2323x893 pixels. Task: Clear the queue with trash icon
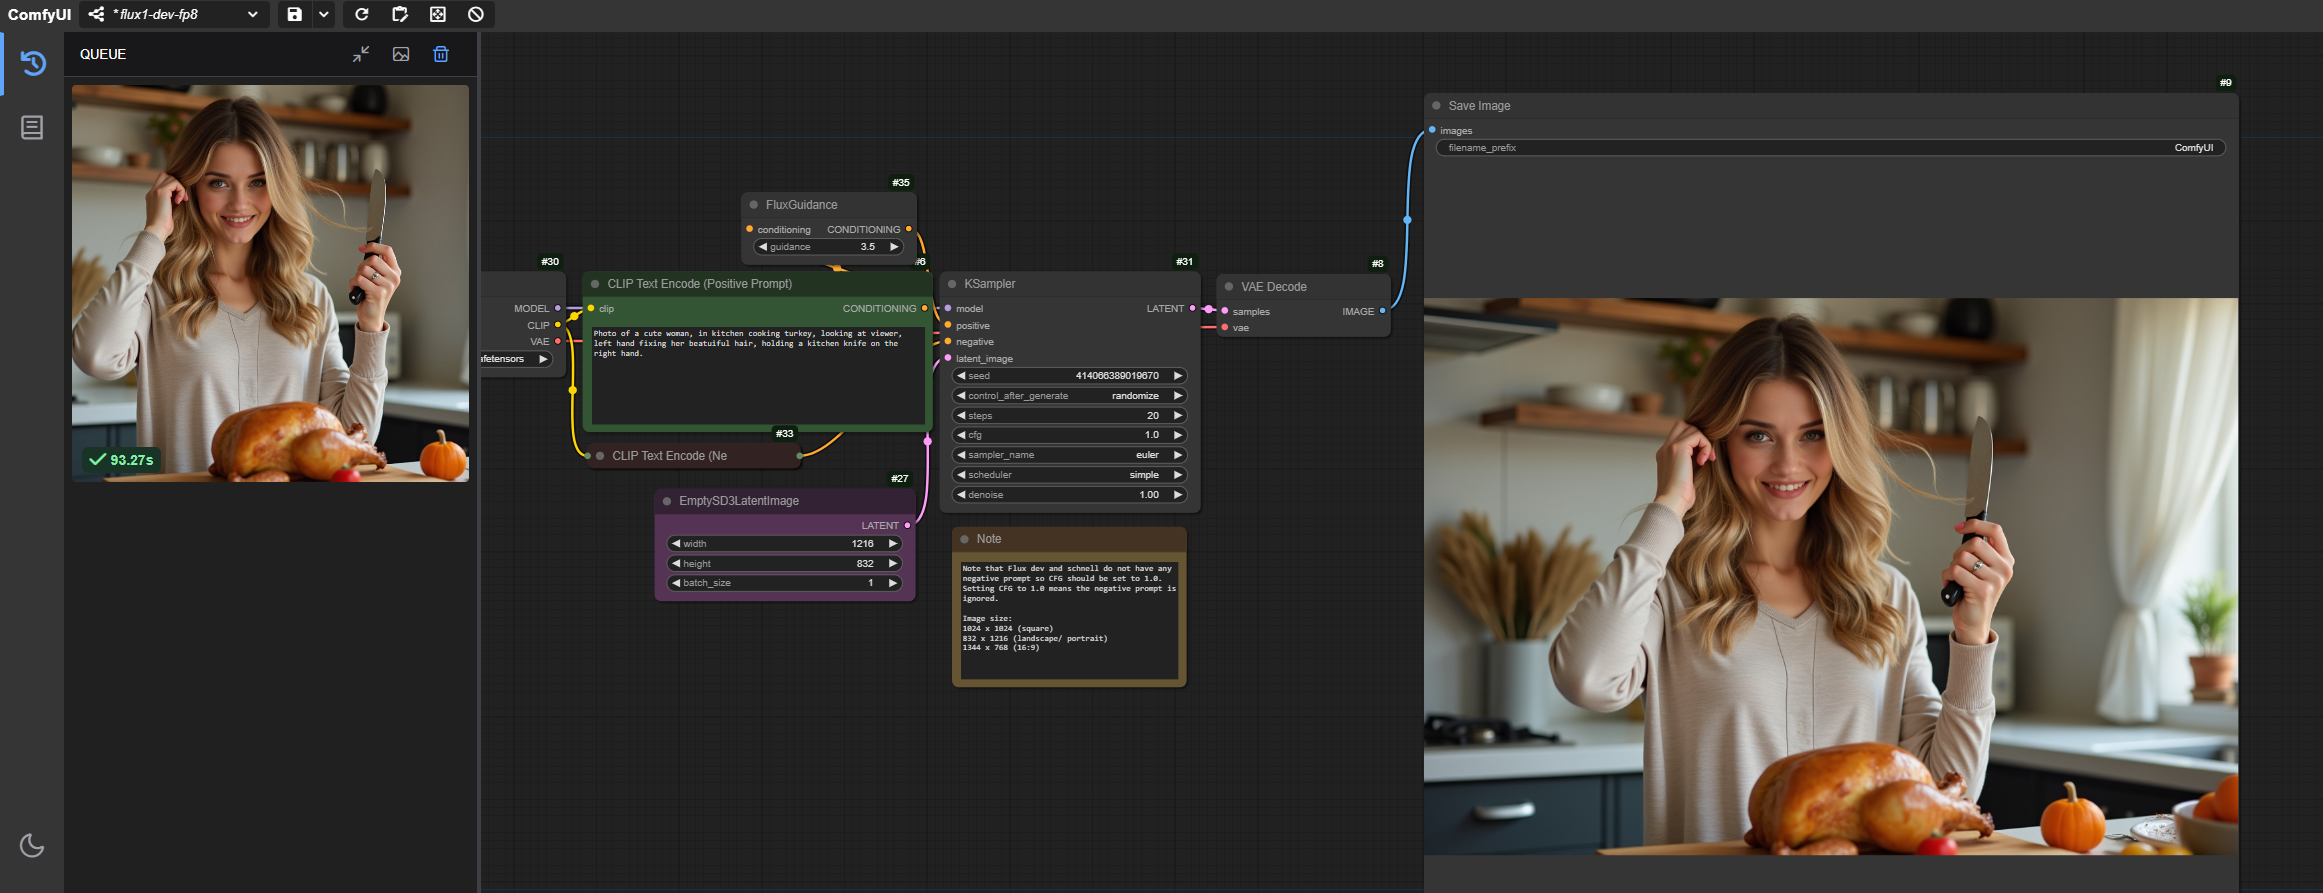[441, 54]
